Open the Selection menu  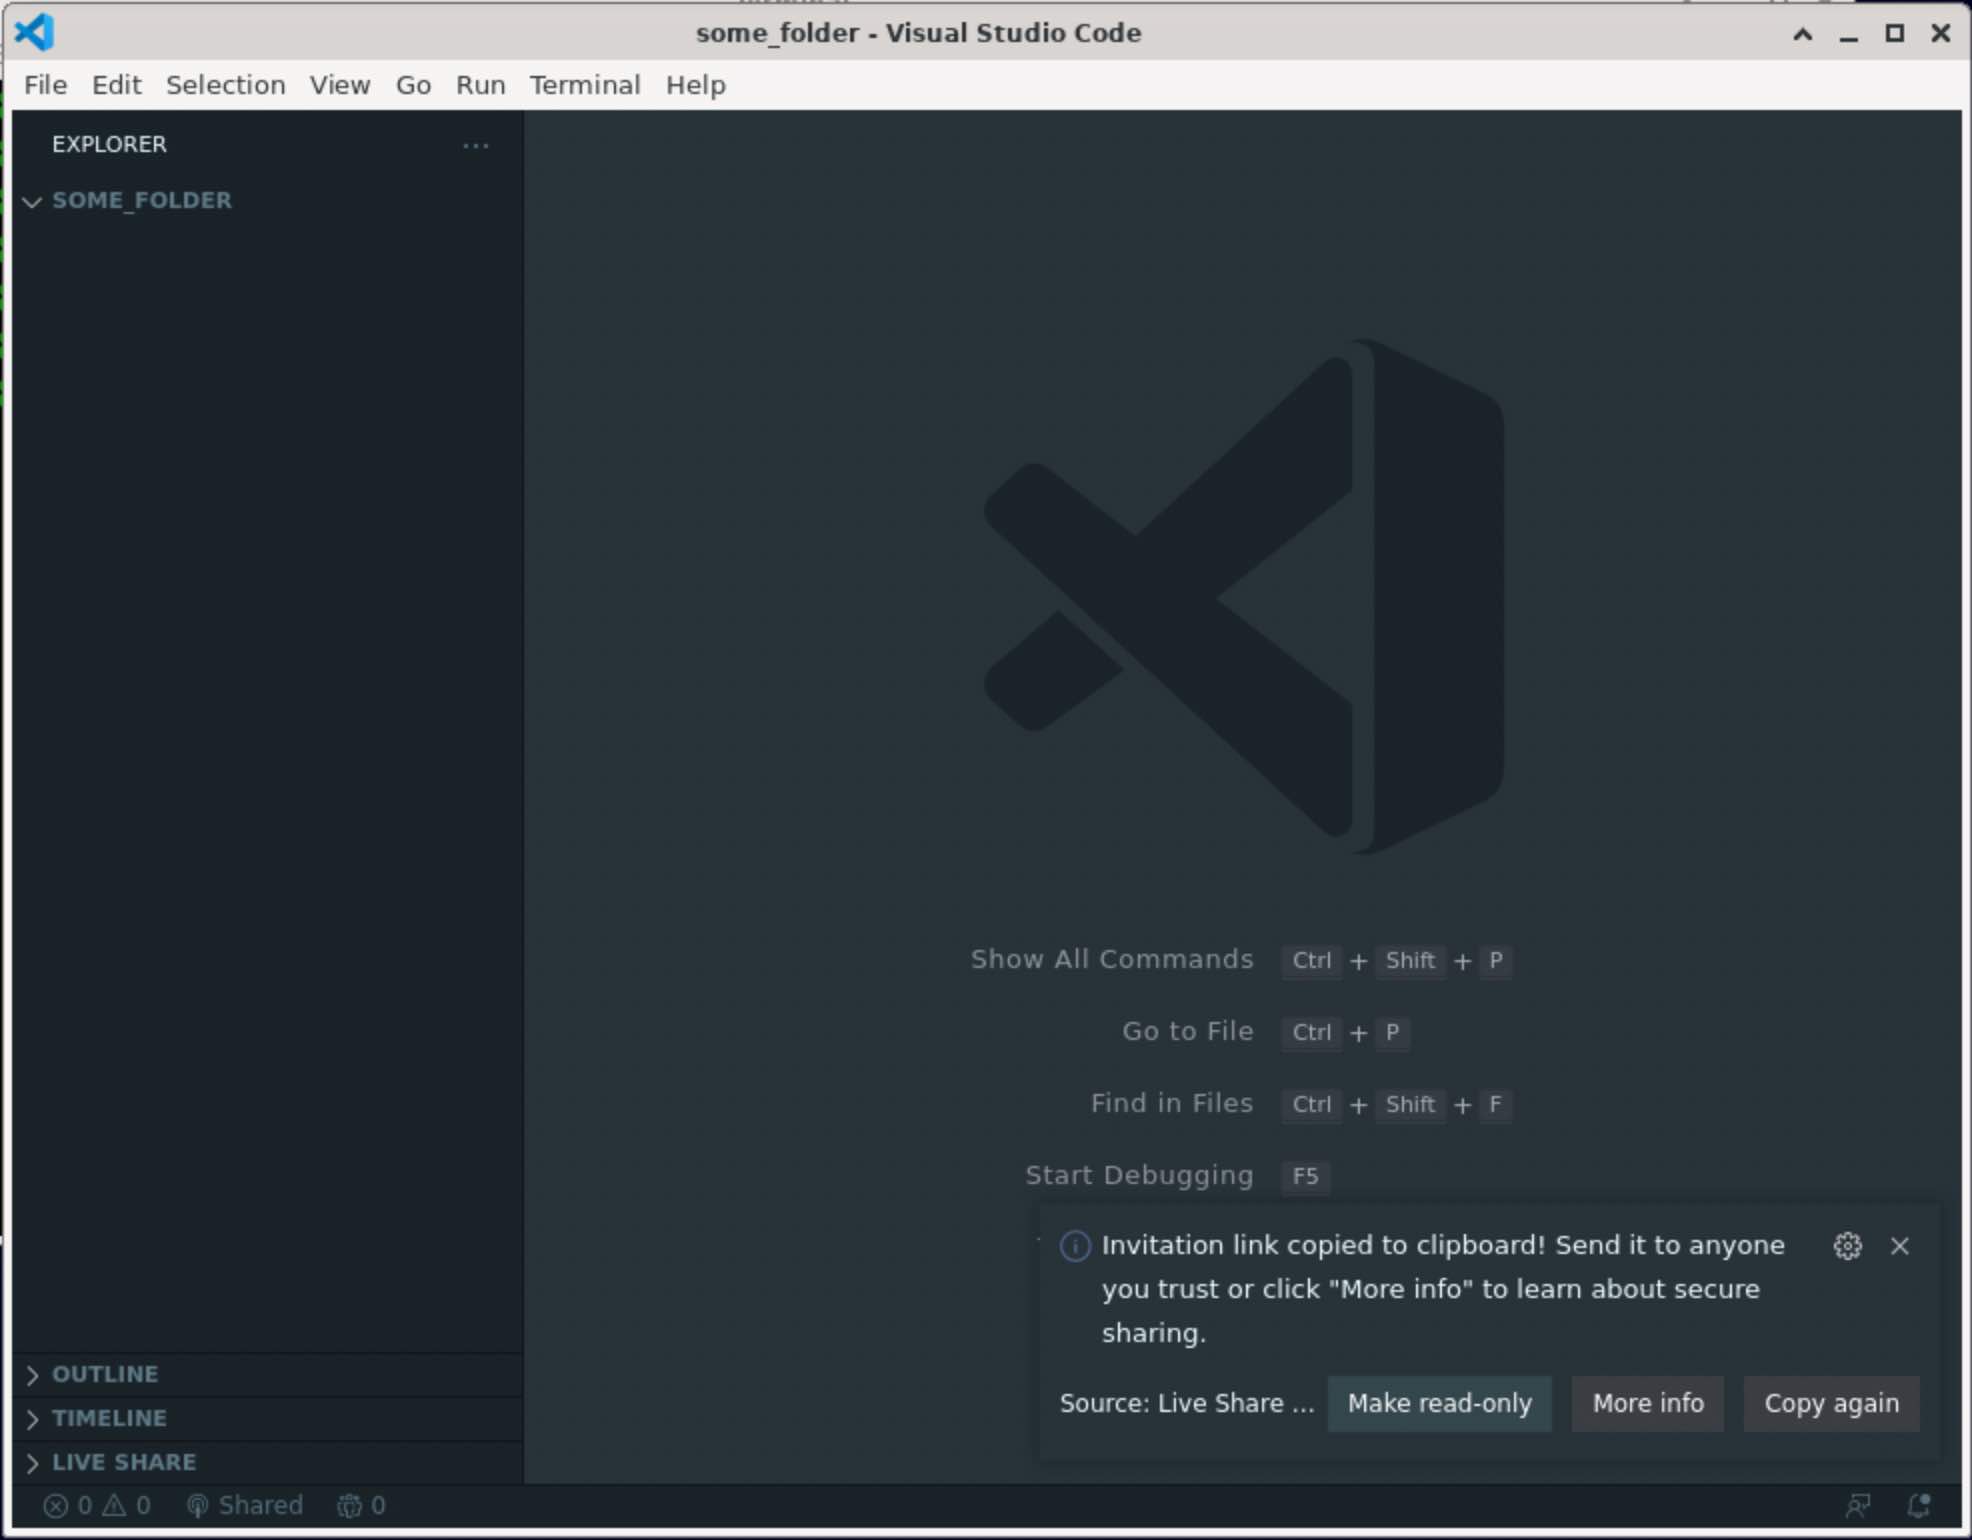pos(225,85)
